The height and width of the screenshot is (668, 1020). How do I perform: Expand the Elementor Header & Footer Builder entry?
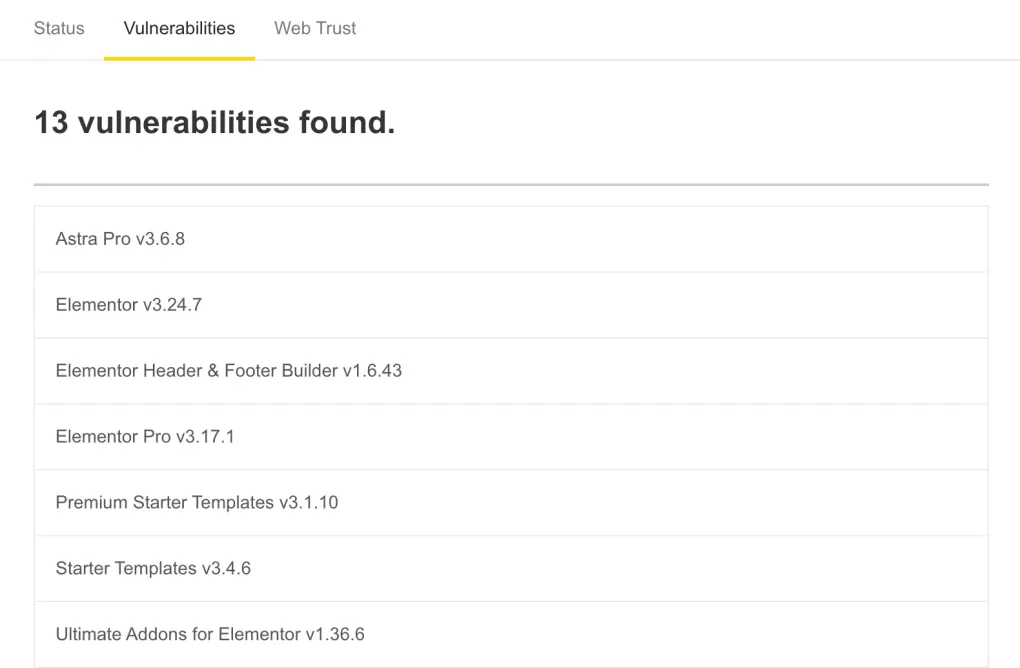[510, 370]
